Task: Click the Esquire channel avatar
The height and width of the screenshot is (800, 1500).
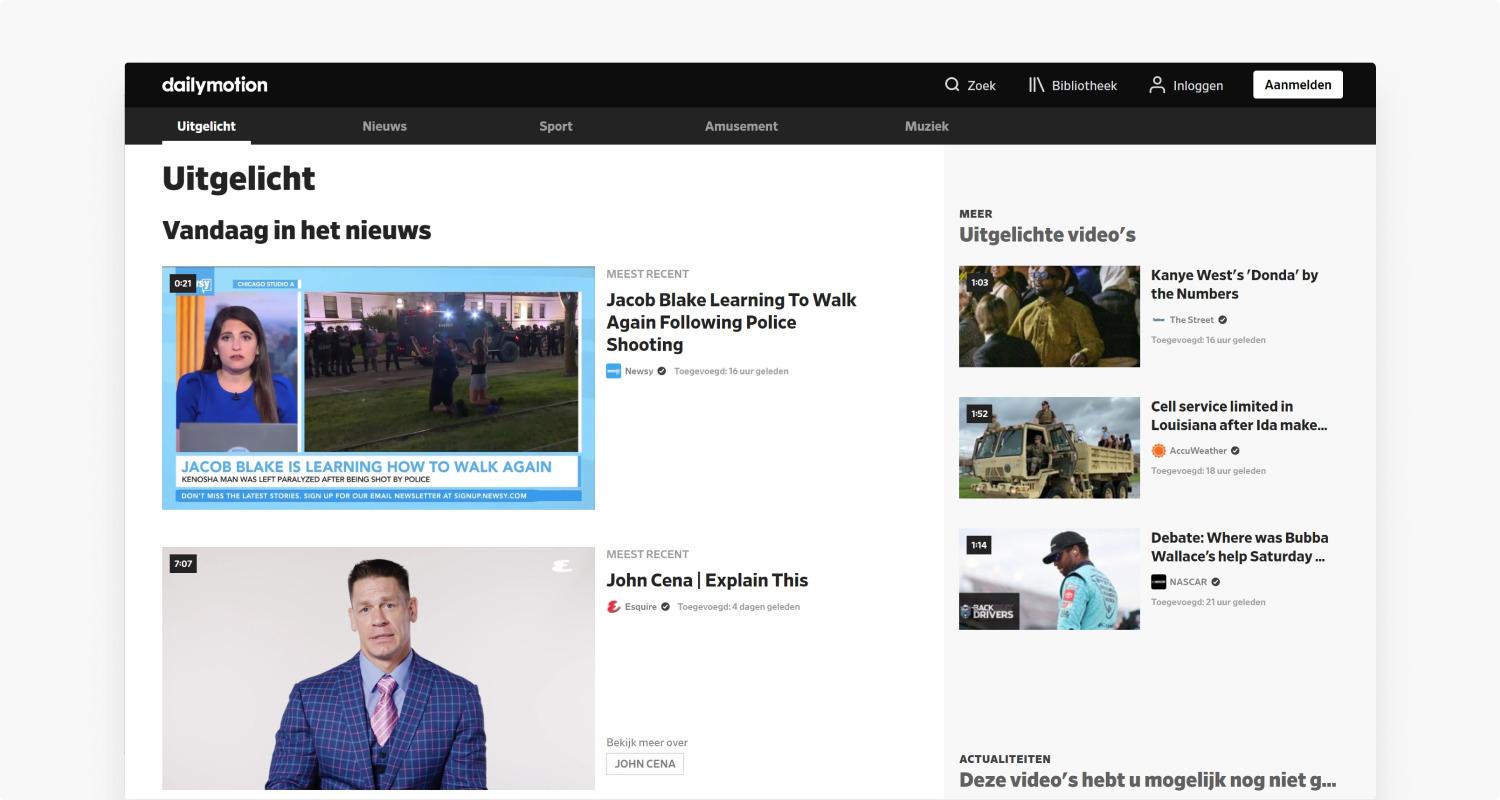Action: tap(614, 607)
